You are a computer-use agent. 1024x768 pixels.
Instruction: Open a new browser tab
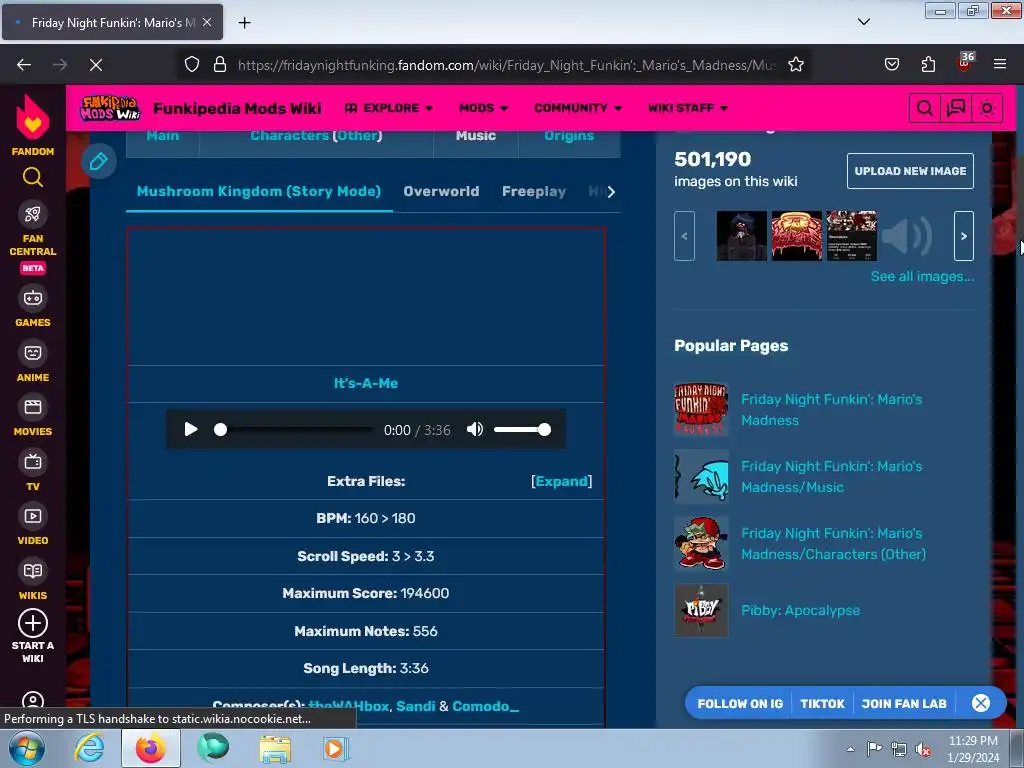(244, 23)
